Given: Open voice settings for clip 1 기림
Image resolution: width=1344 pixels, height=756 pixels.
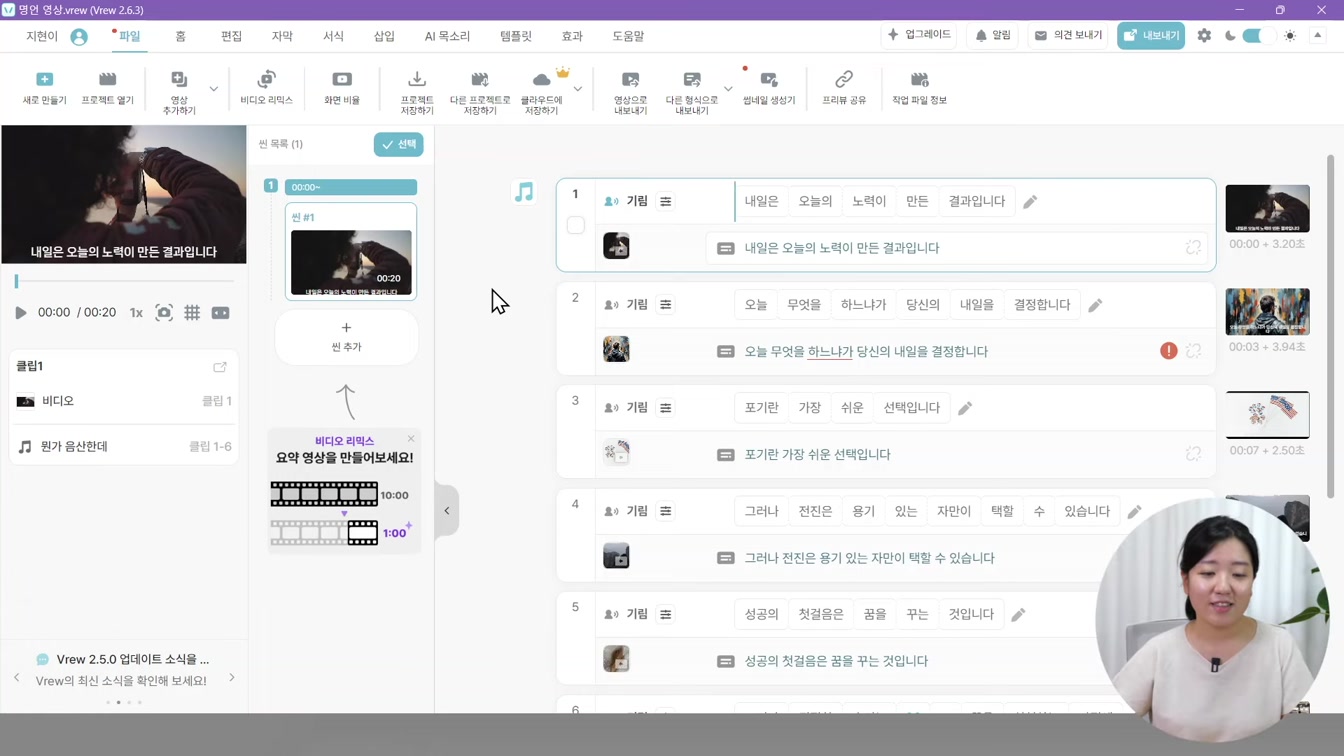Looking at the screenshot, I should pos(665,201).
